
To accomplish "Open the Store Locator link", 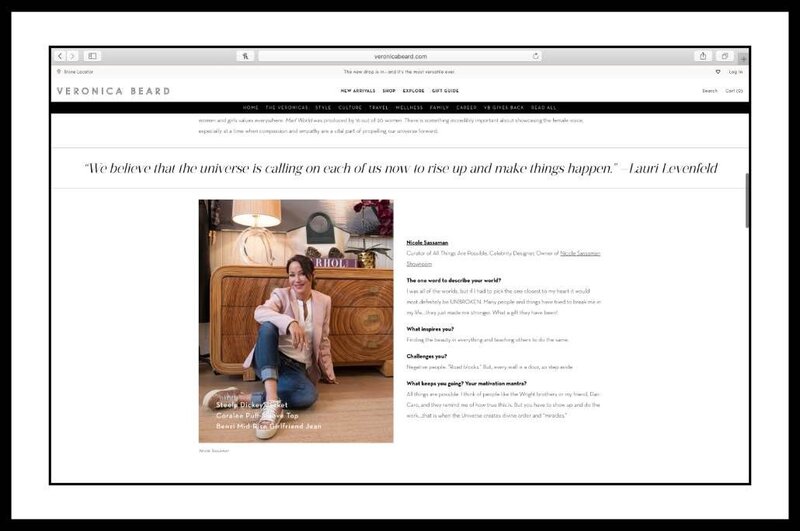I will point(78,72).
